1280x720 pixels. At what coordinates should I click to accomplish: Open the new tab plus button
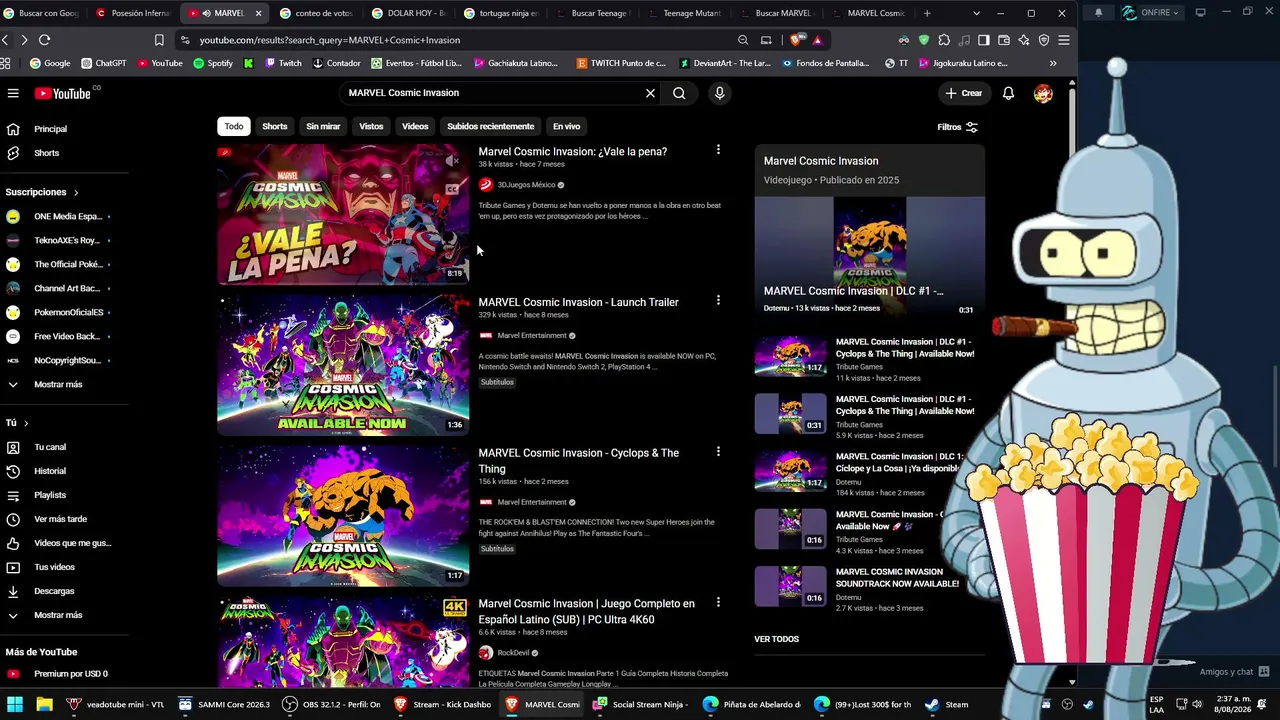click(927, 13)
